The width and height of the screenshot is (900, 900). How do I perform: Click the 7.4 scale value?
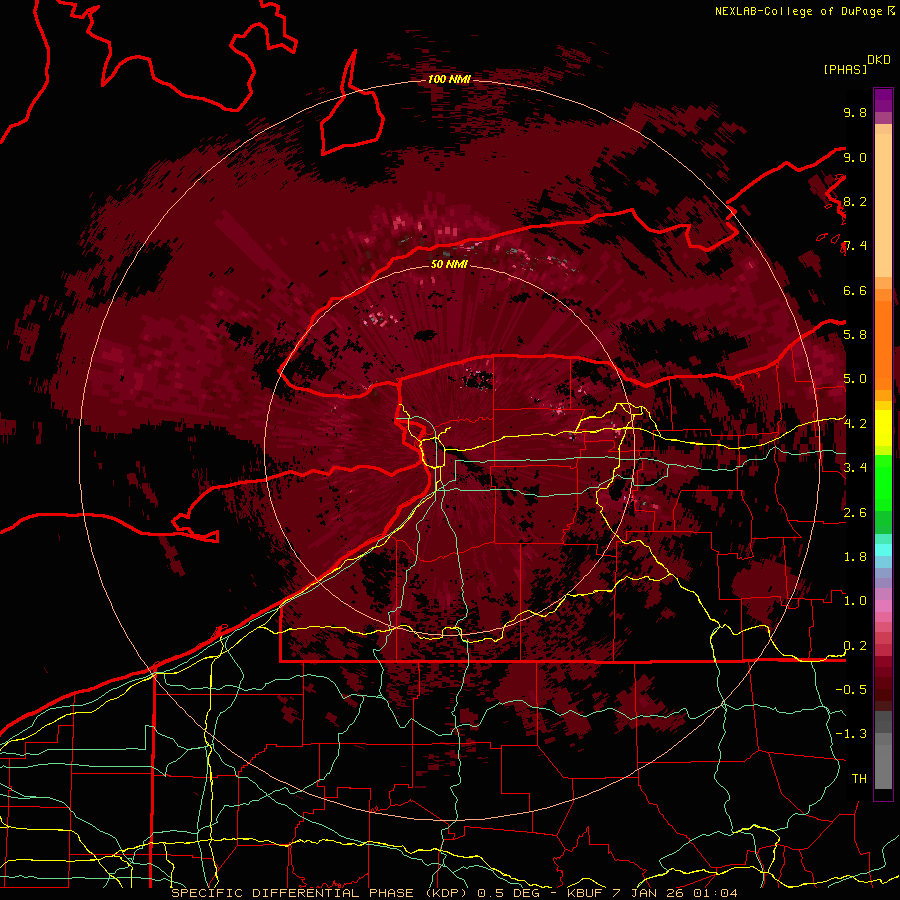(x=855, y=246)
